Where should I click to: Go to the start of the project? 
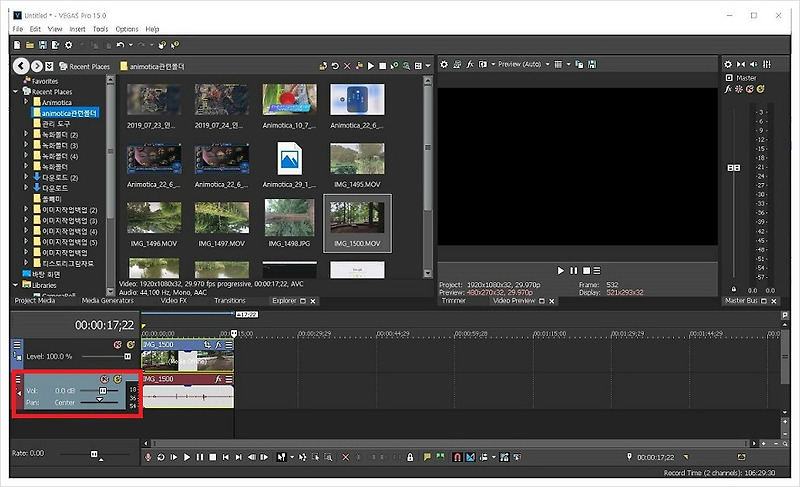click(226, 457)
